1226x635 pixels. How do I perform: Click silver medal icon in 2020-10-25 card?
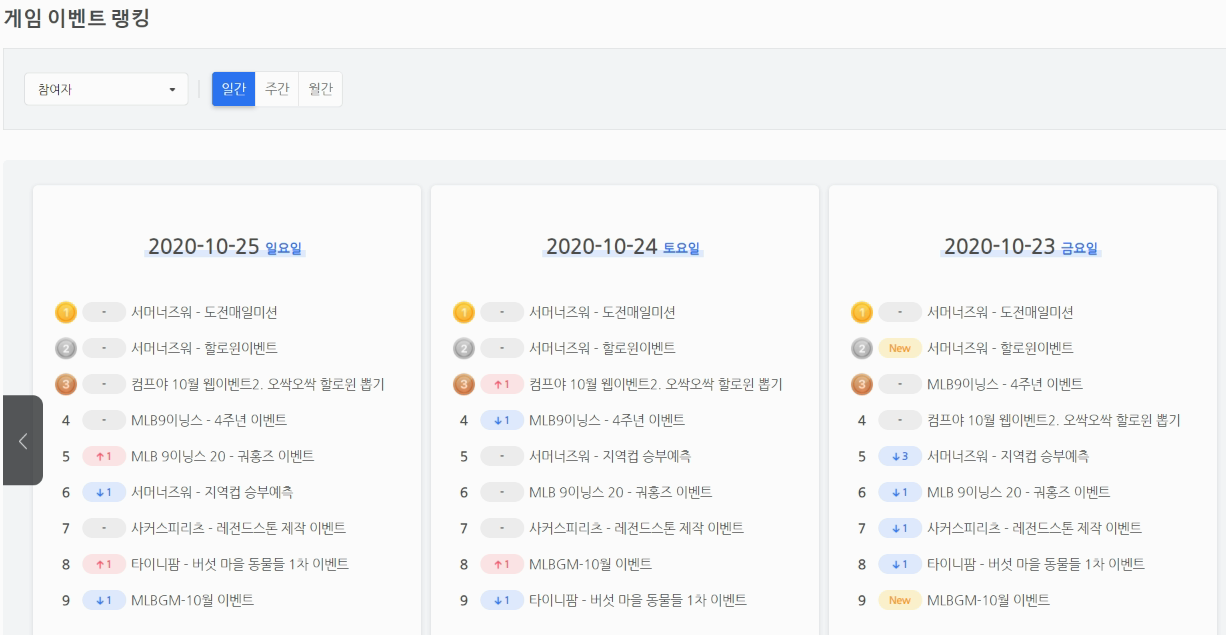click(66, 348)
